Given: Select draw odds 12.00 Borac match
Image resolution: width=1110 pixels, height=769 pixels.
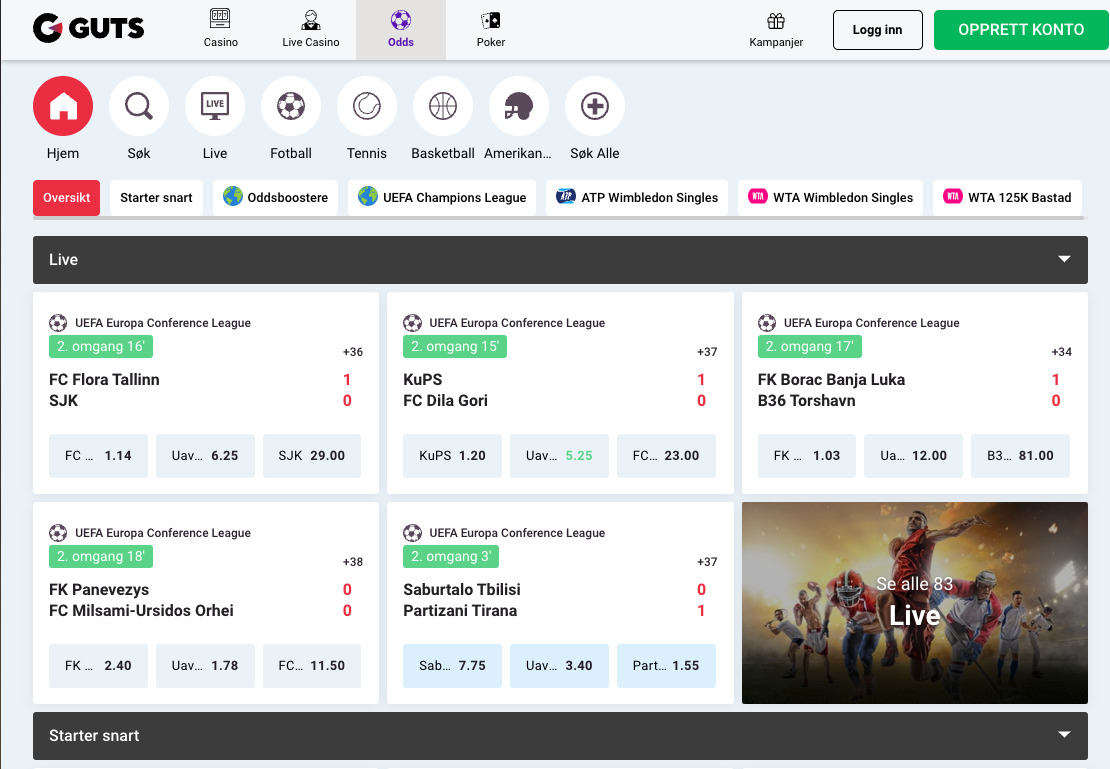Looking at the screenshot, I should pos(914,455).
